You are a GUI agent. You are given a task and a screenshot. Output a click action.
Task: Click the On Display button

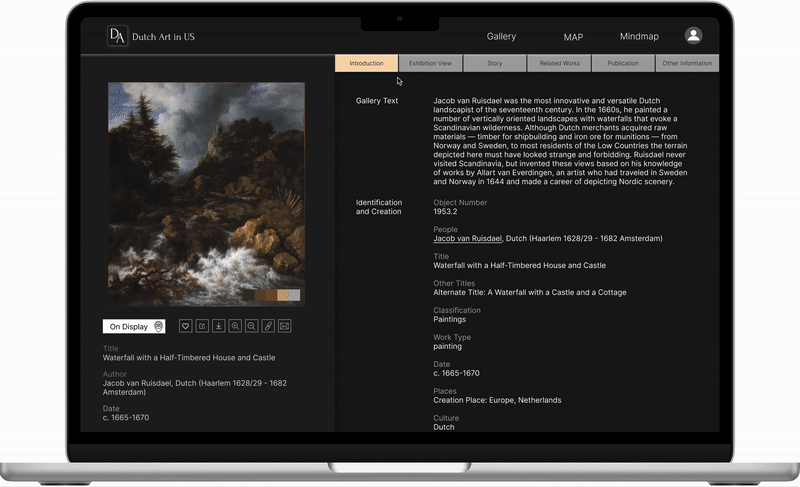[x=134, y=326]
